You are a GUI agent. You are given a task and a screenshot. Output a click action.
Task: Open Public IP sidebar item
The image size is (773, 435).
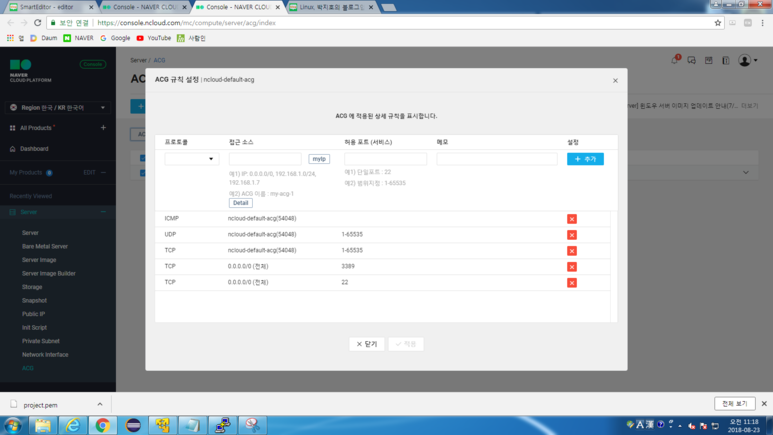pos(34,314)
